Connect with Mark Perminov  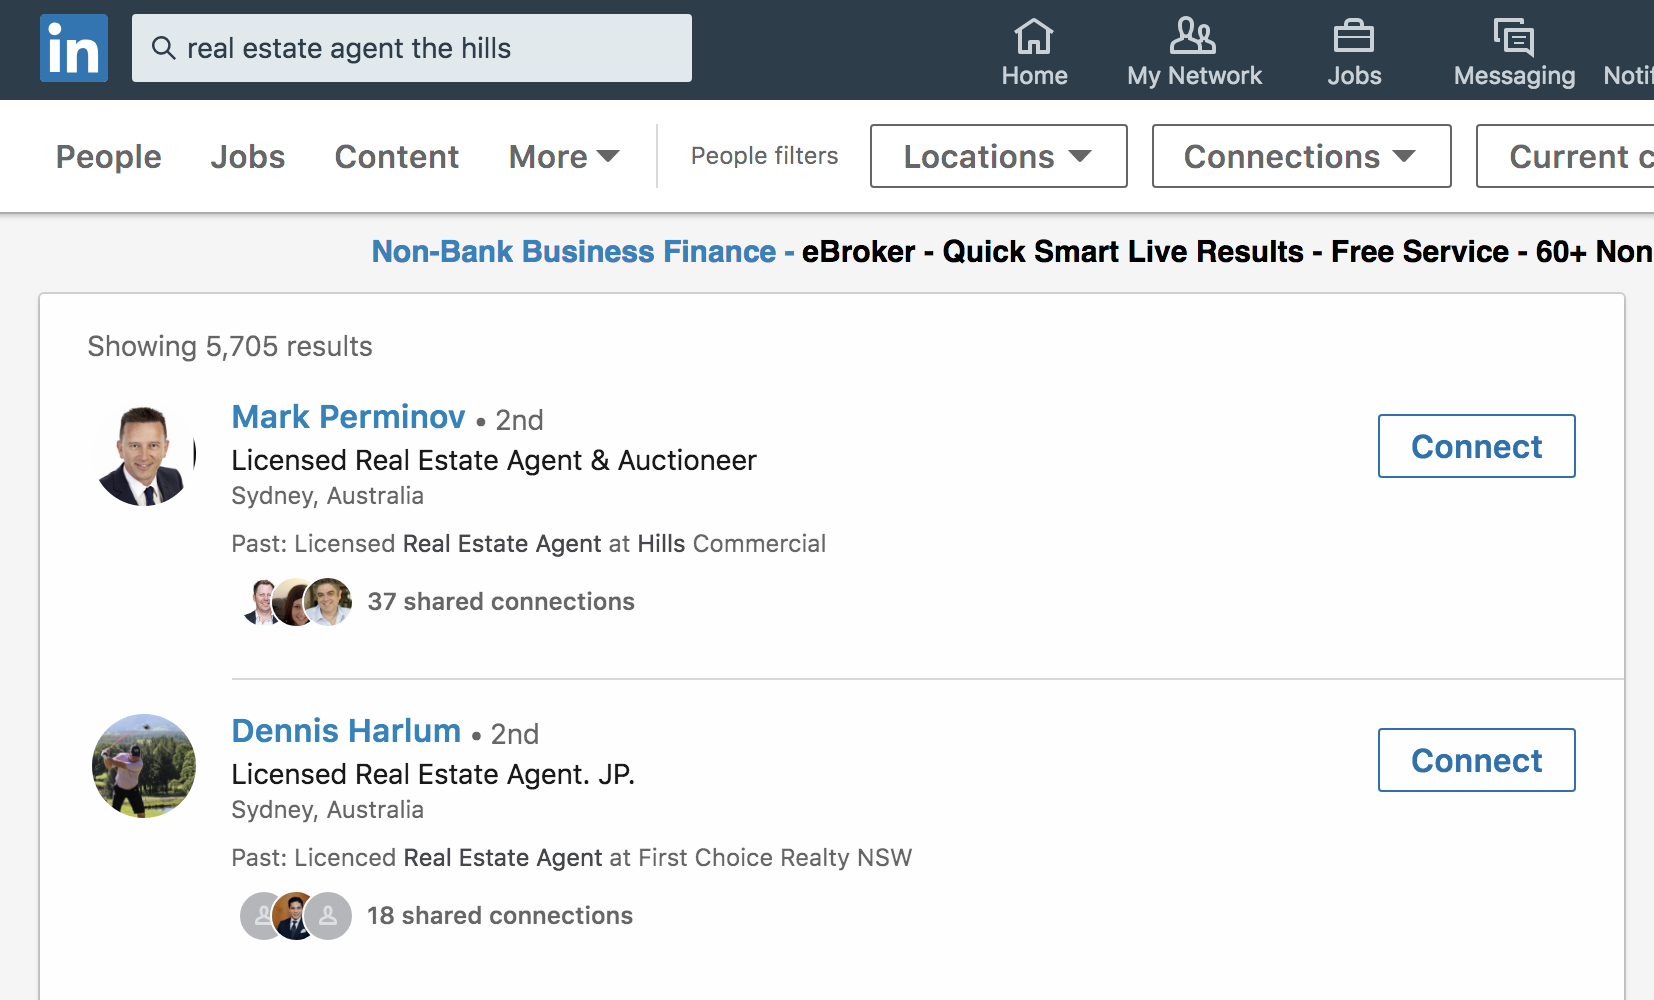coord(1476,446)
